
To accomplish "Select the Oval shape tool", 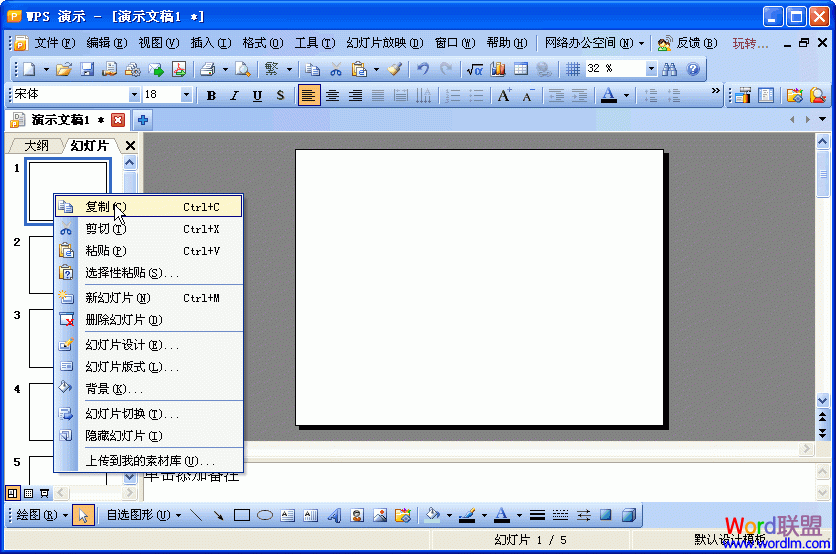I will (x=265, y=516).
